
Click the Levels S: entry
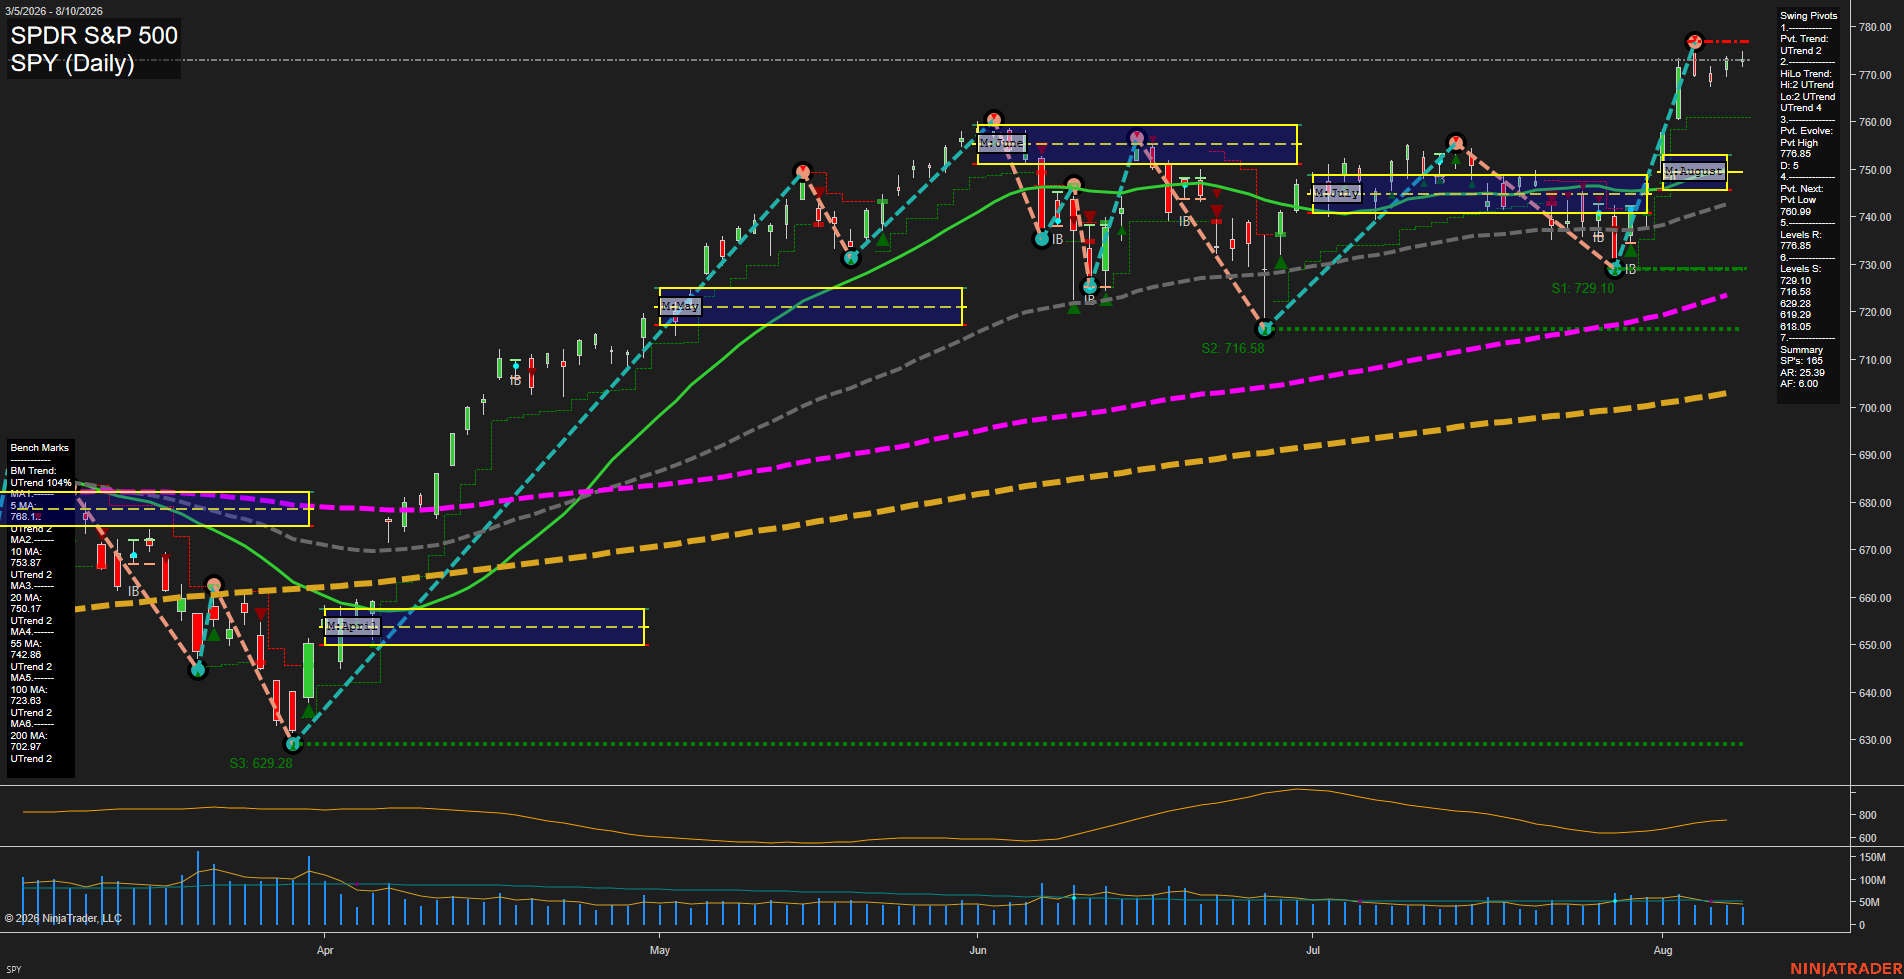pyautogui.click(x=1800, y=269)
